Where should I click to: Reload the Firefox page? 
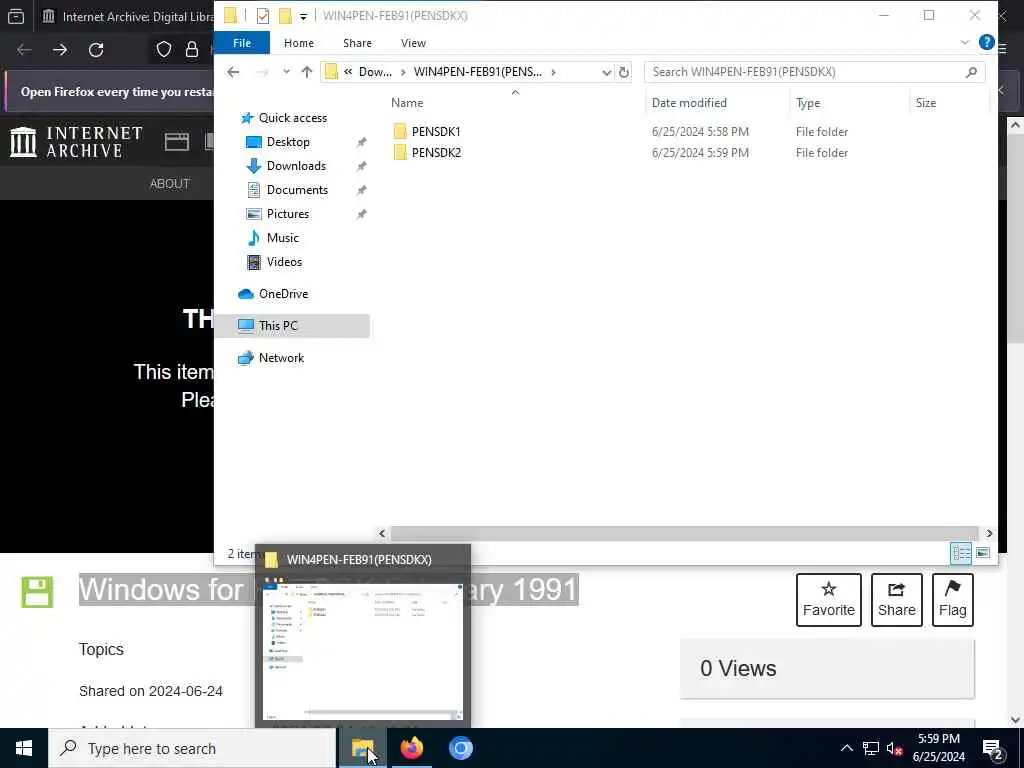96,50
